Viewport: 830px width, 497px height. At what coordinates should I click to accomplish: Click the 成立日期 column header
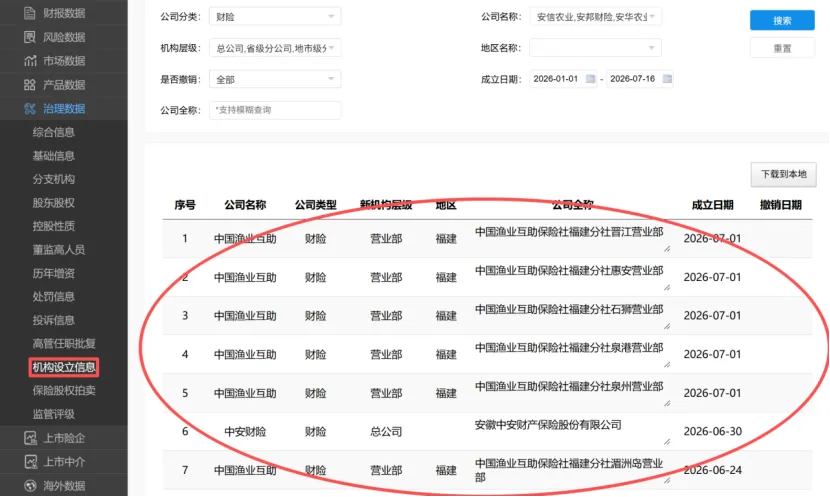click(712, 205)
